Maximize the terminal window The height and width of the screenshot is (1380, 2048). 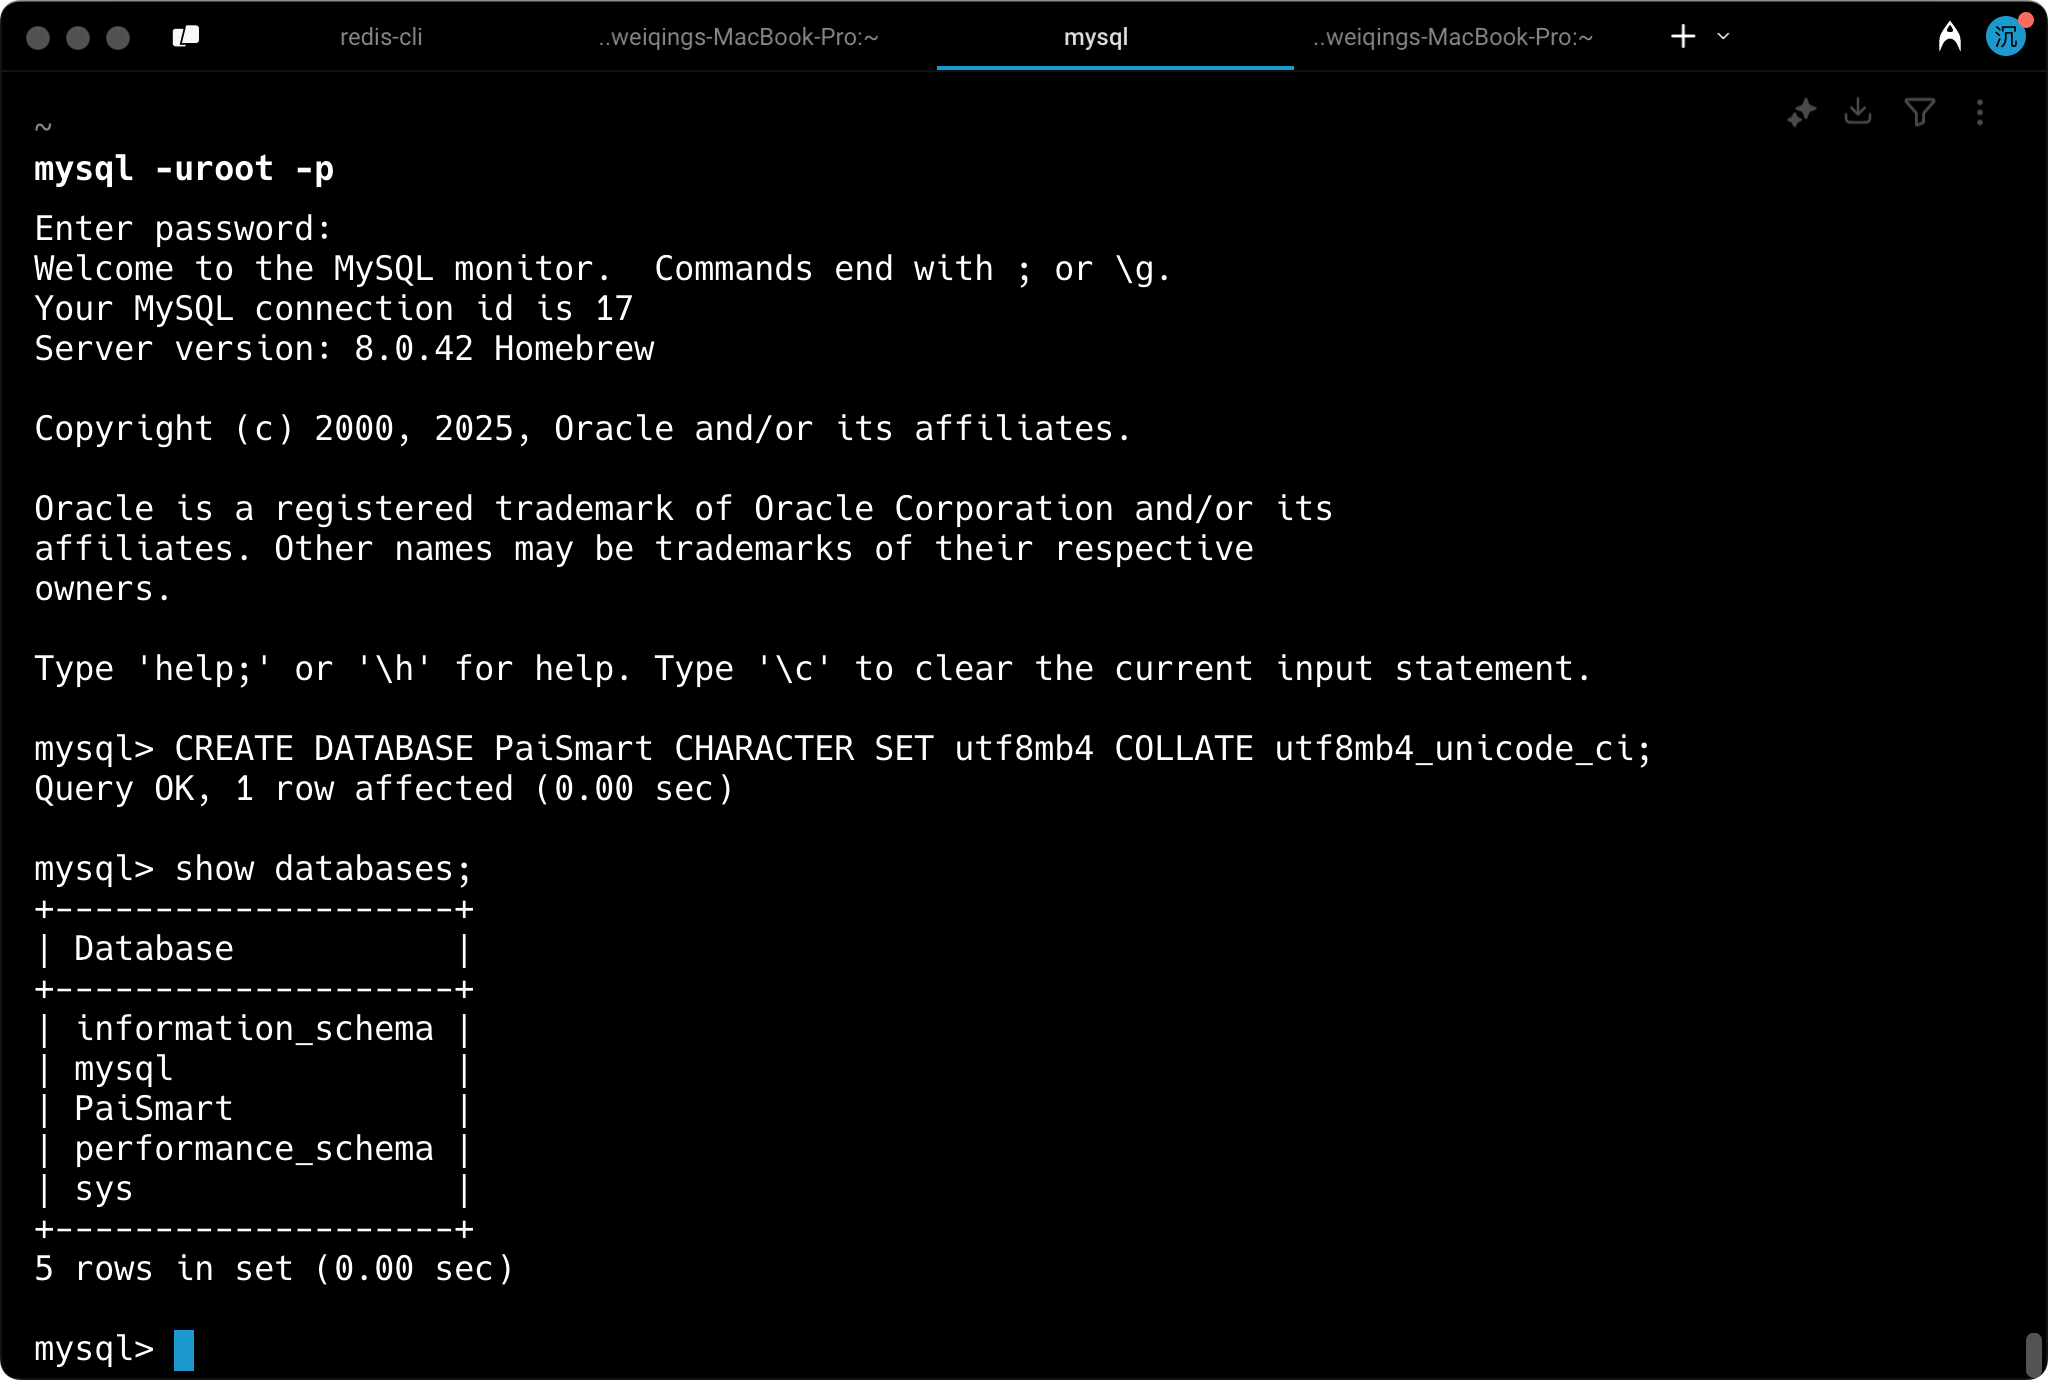(118, 38)
